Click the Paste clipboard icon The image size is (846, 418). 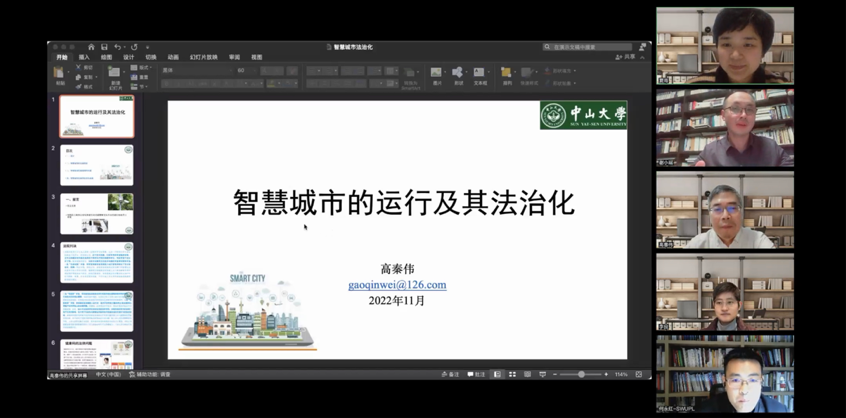pyautogui.click(x=61, y=73)
